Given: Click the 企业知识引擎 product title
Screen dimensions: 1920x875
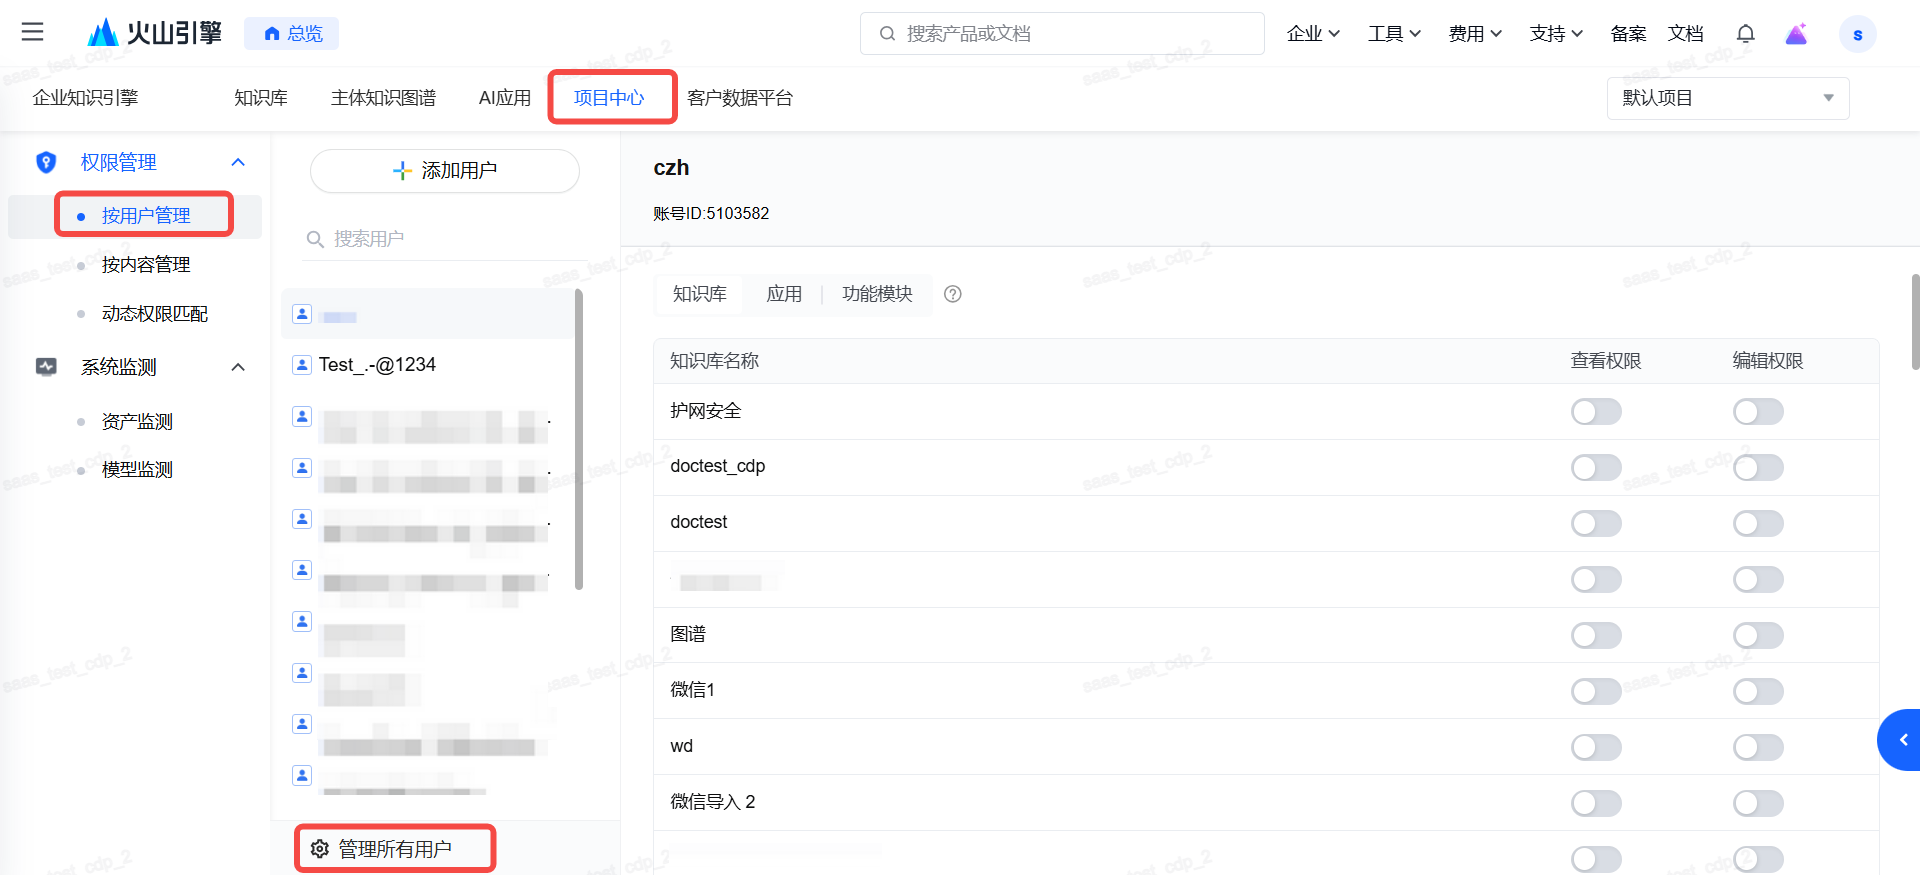Looking at the screenshot, I should tap(85, 98).
